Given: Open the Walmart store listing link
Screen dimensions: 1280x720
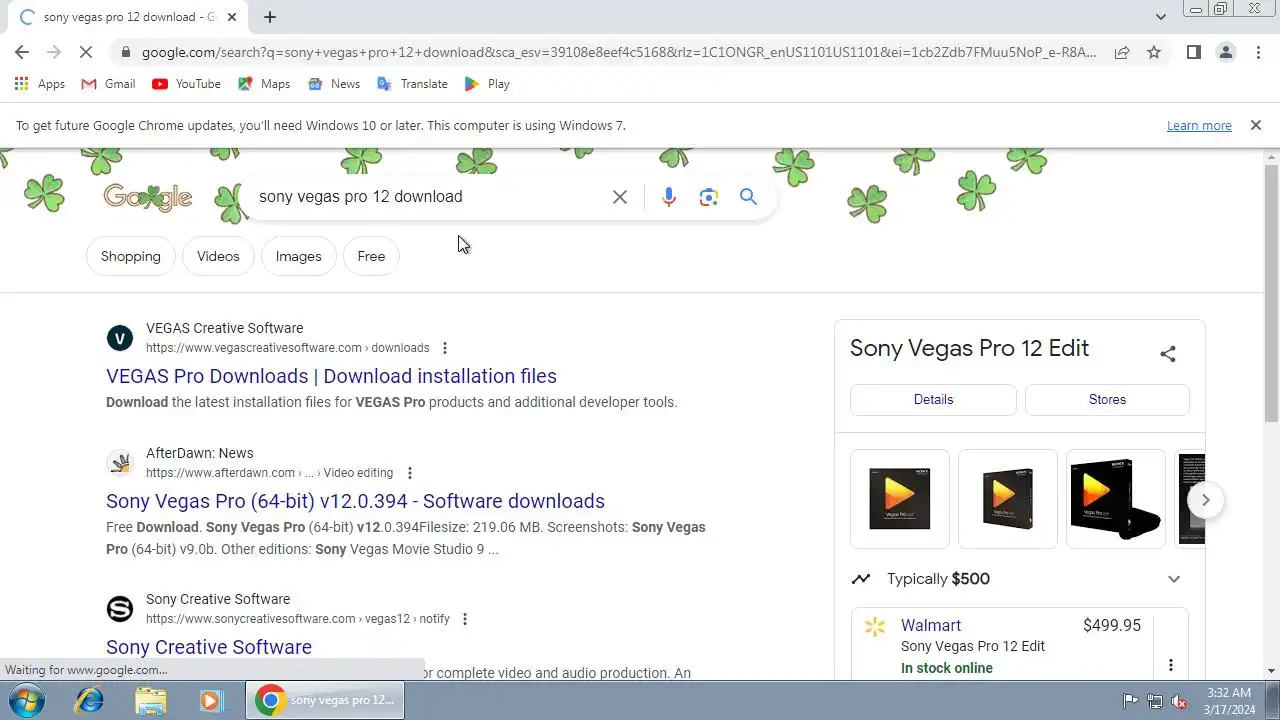Looking at the screenshot, I should point(931,625).
